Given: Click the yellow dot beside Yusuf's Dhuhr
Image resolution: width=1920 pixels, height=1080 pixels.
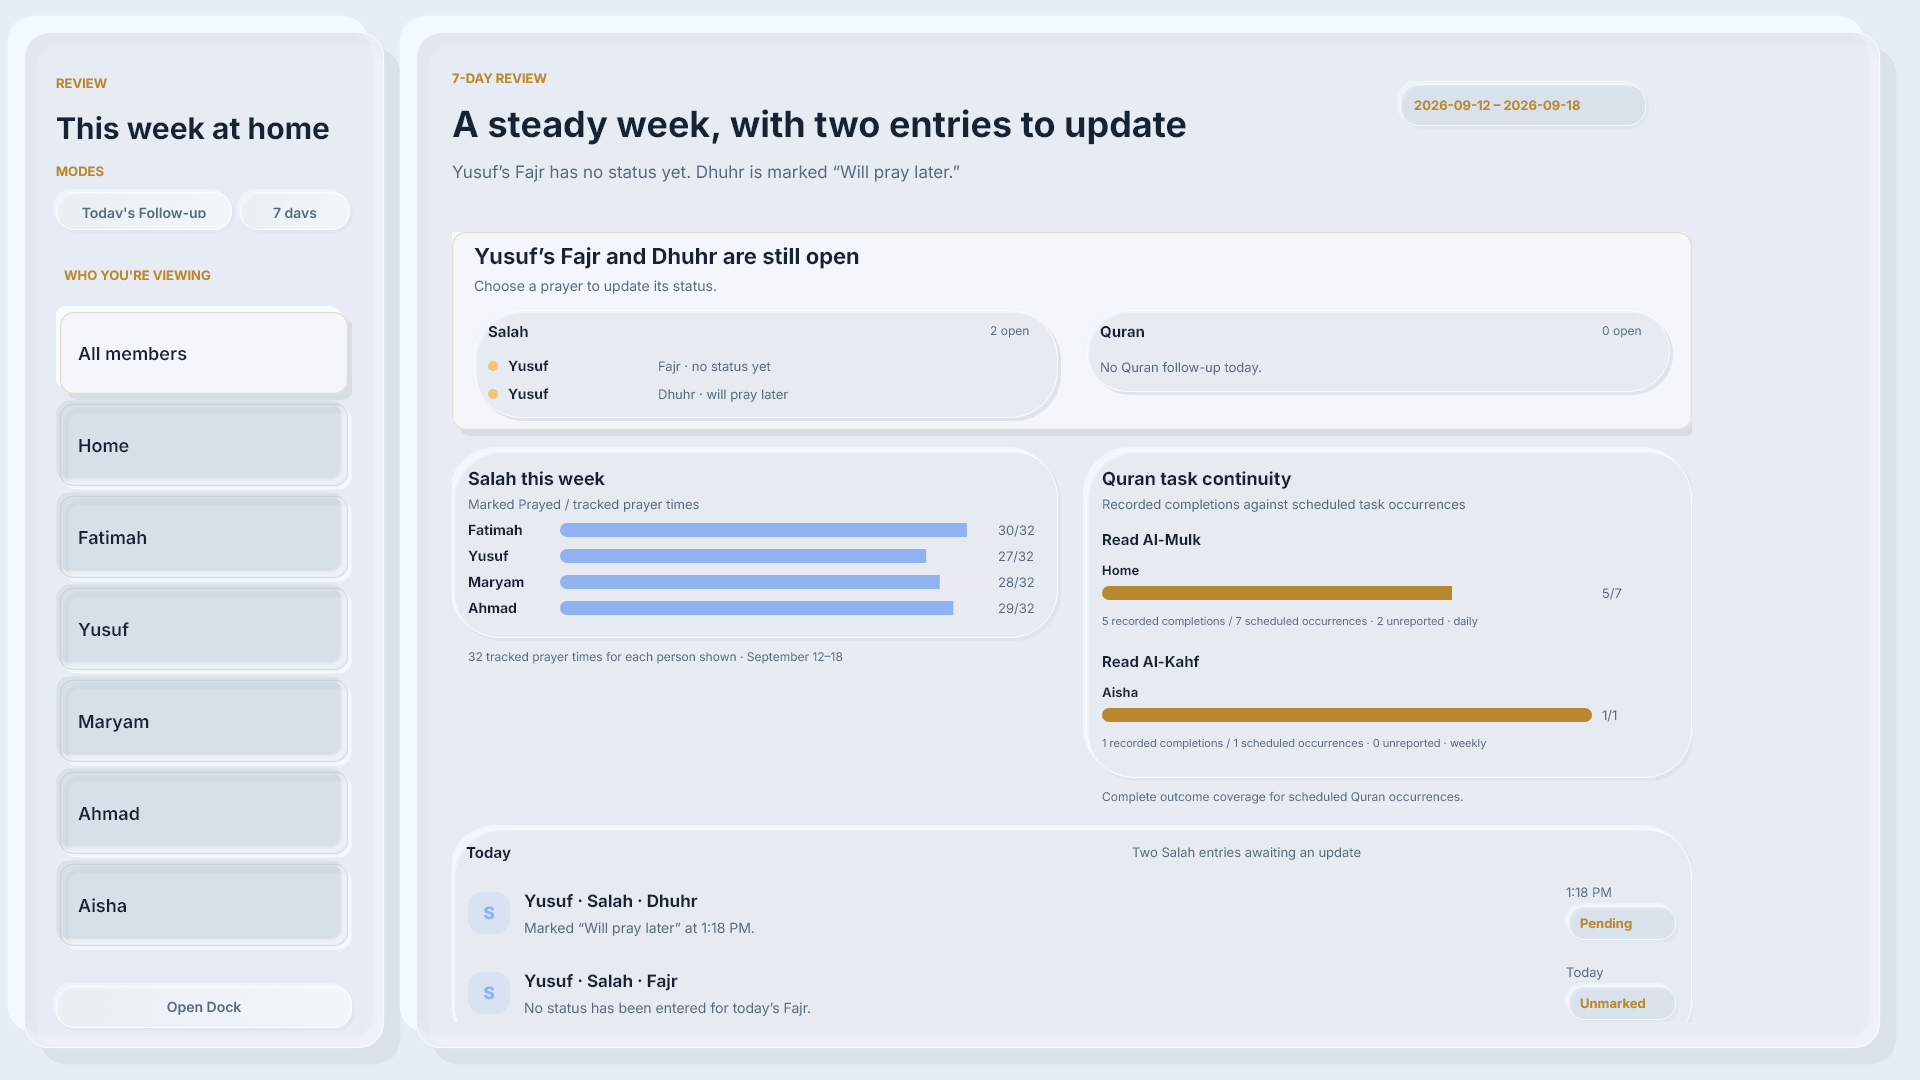Looking at the screenshot, I should click(493, 394).
